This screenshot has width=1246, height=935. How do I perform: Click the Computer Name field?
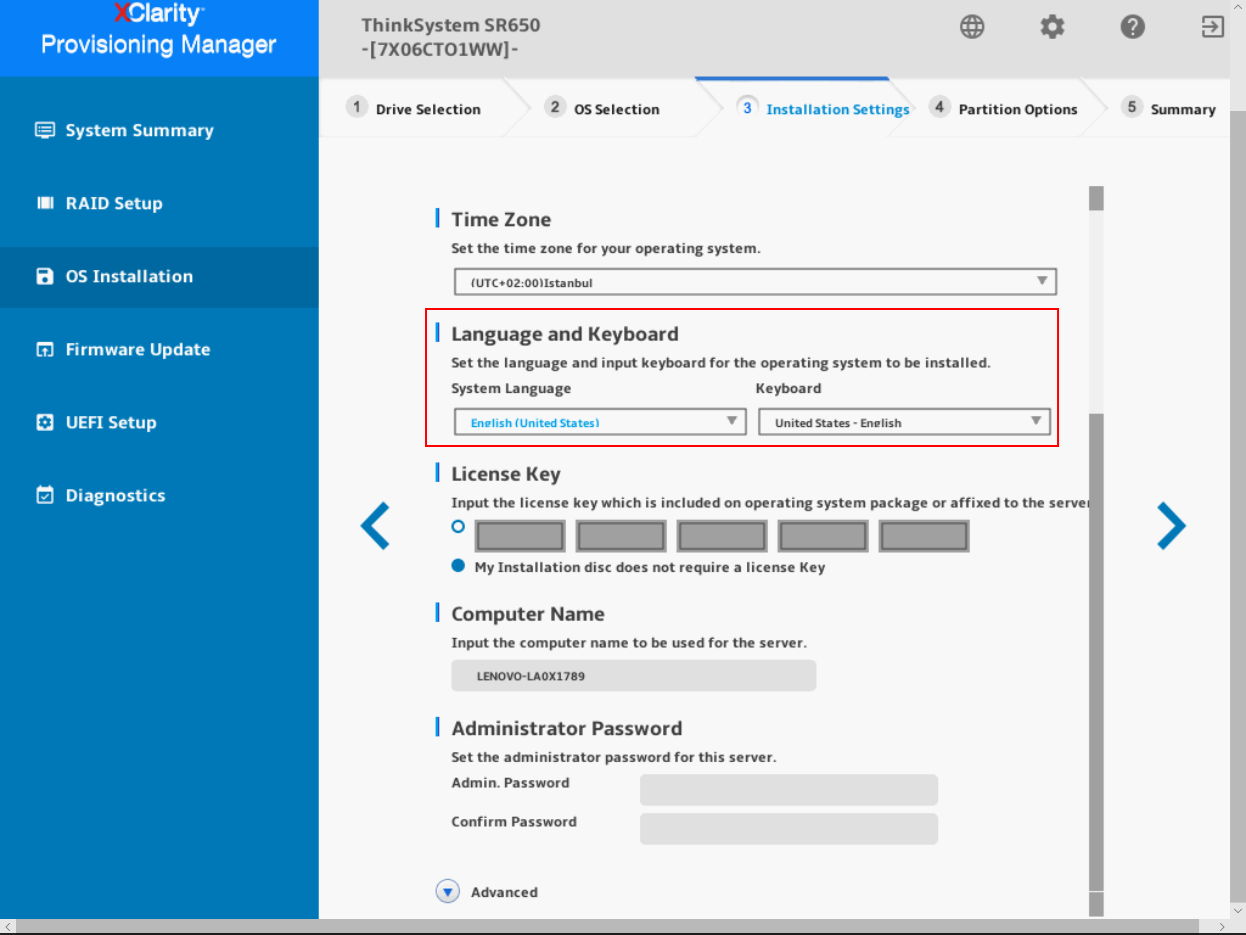[x=634, y=676]
